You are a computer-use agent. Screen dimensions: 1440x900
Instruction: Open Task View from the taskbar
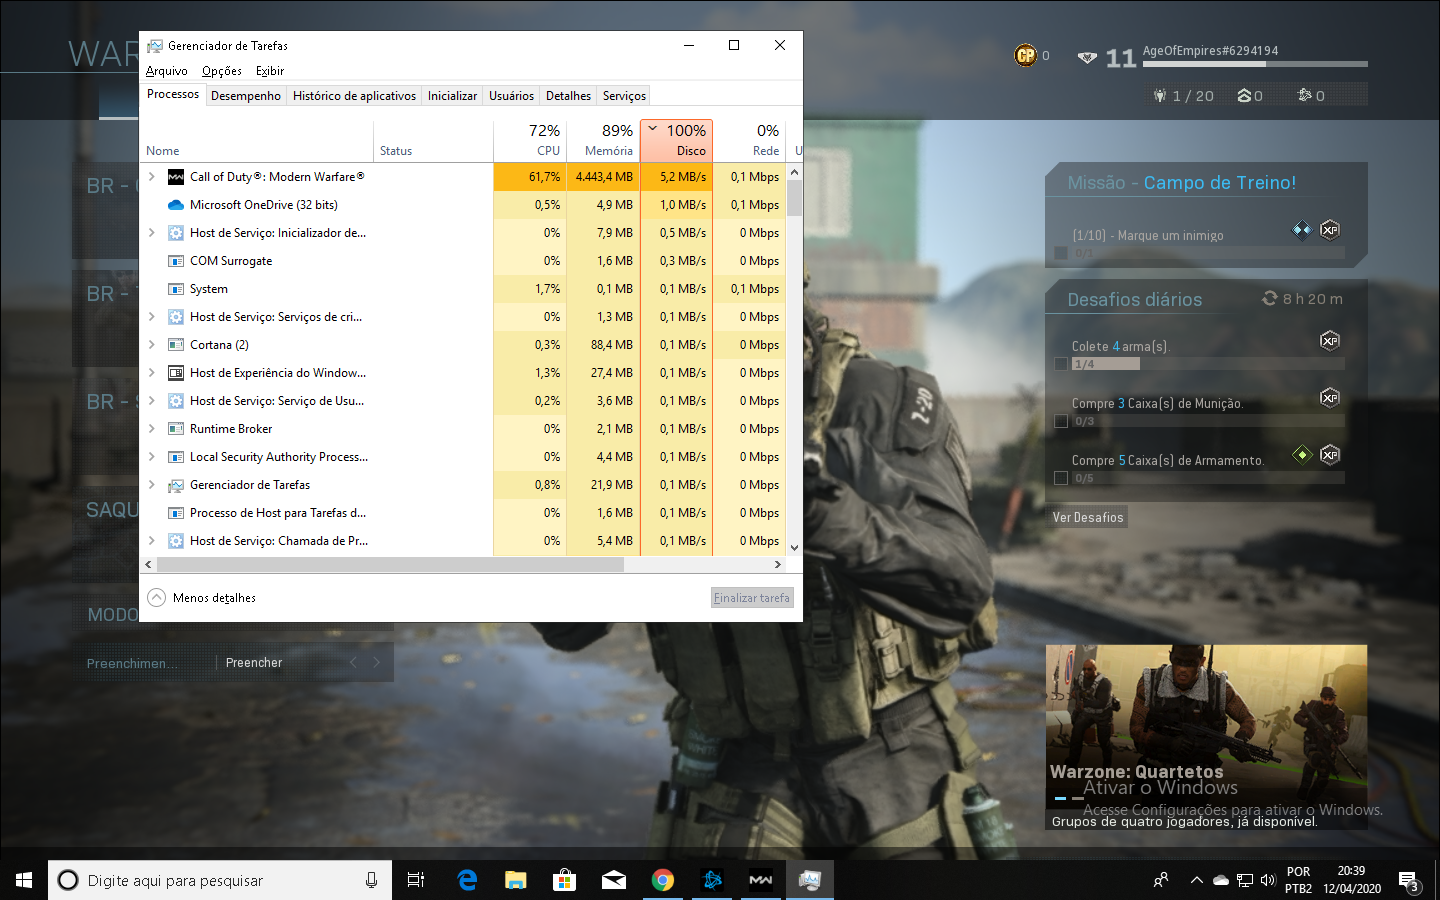(x=416, y=880)
